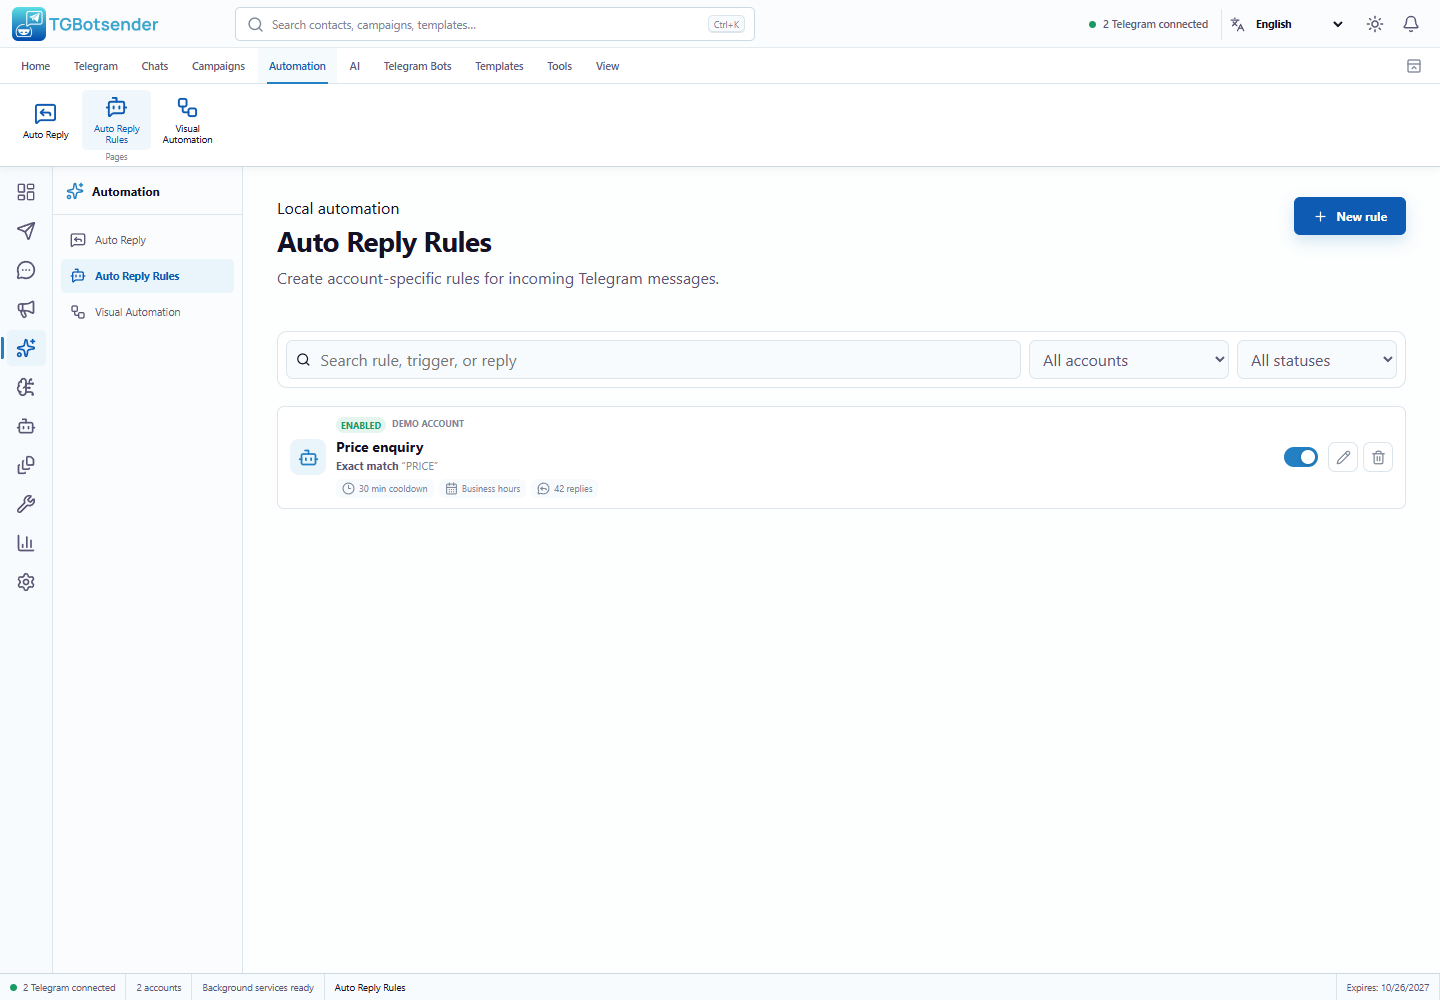This screenshot has height=1000, width=1440.
Task: Open the notifications bell
Action: 1411,24
